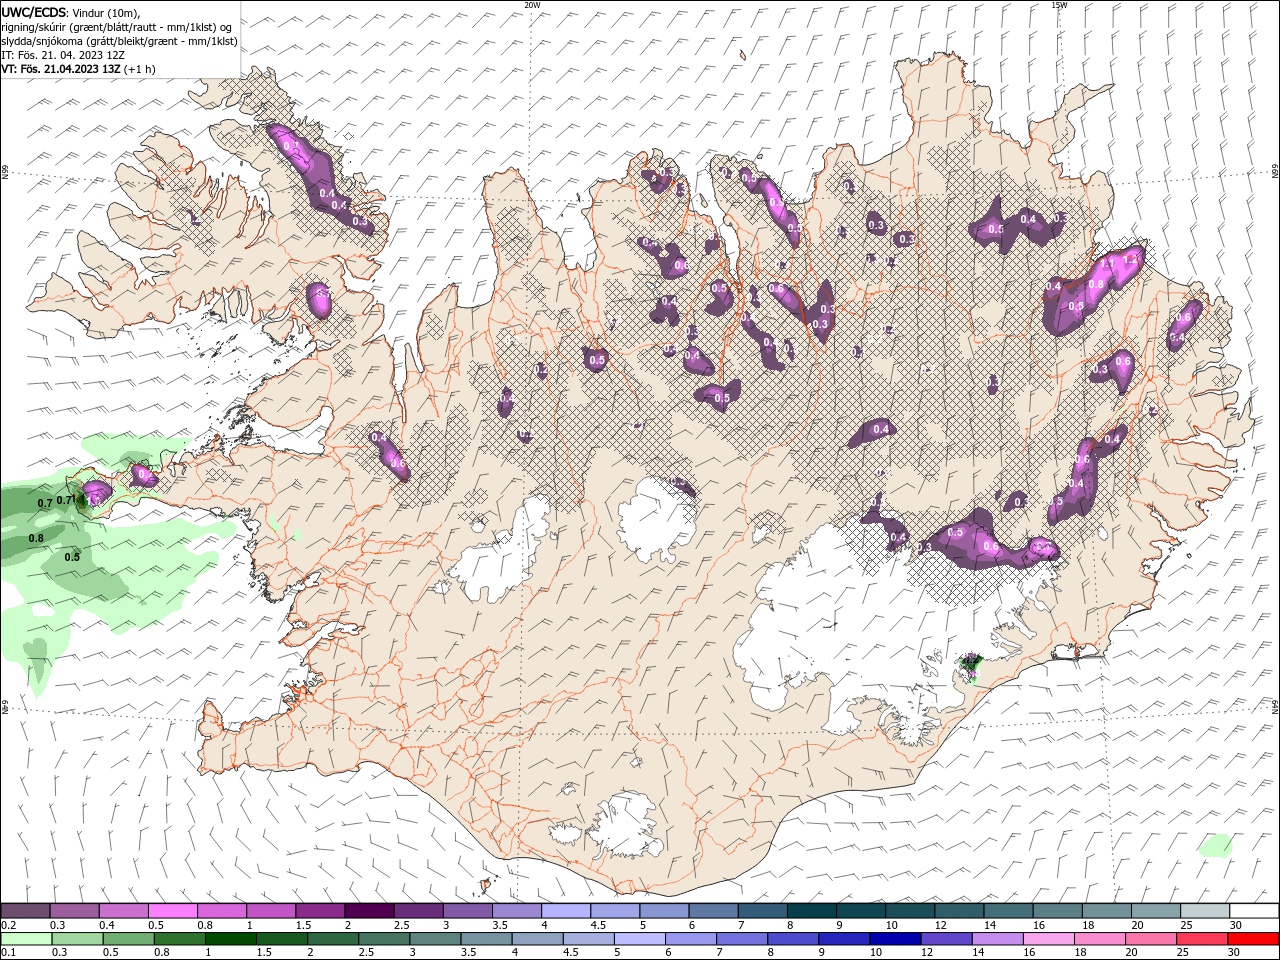Click the small colored precipitation cluster on southeast glacier edge
This screenshot has height=960, width=1280.
(x=970, y=666)
